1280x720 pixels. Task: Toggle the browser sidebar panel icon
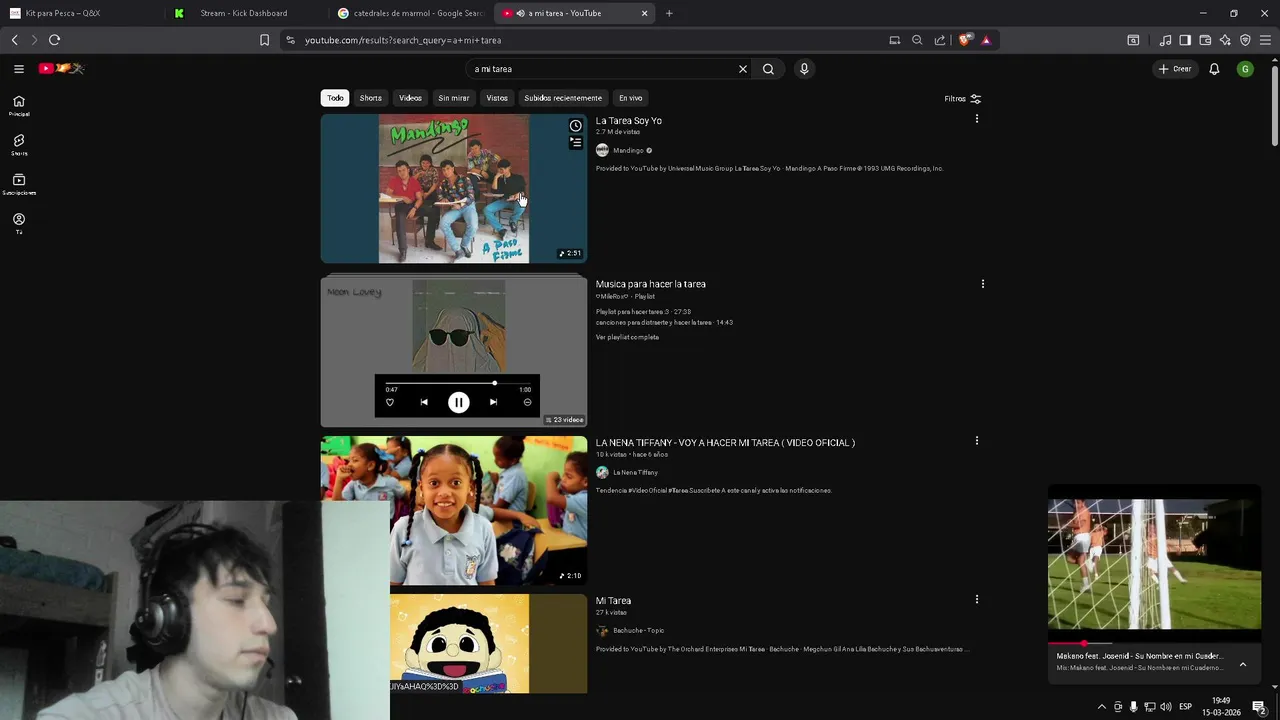(1185, 40)
